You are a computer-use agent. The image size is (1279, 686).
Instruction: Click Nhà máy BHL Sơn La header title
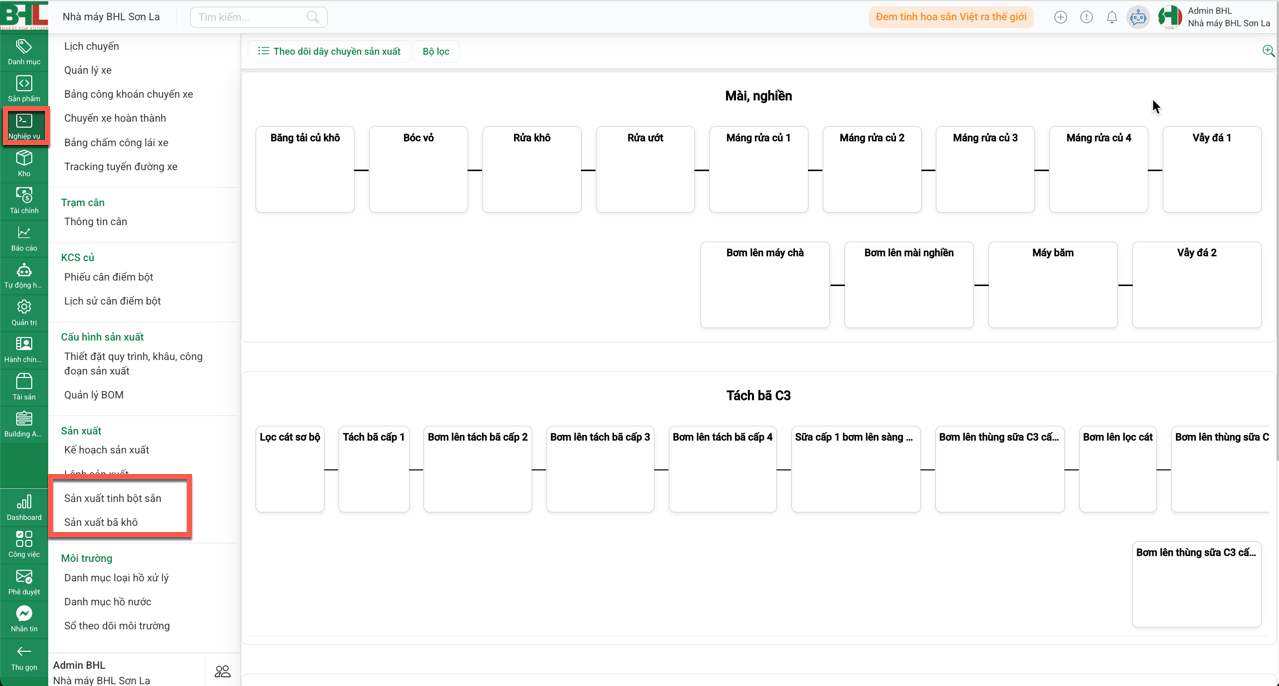click(x=111, y=17)
